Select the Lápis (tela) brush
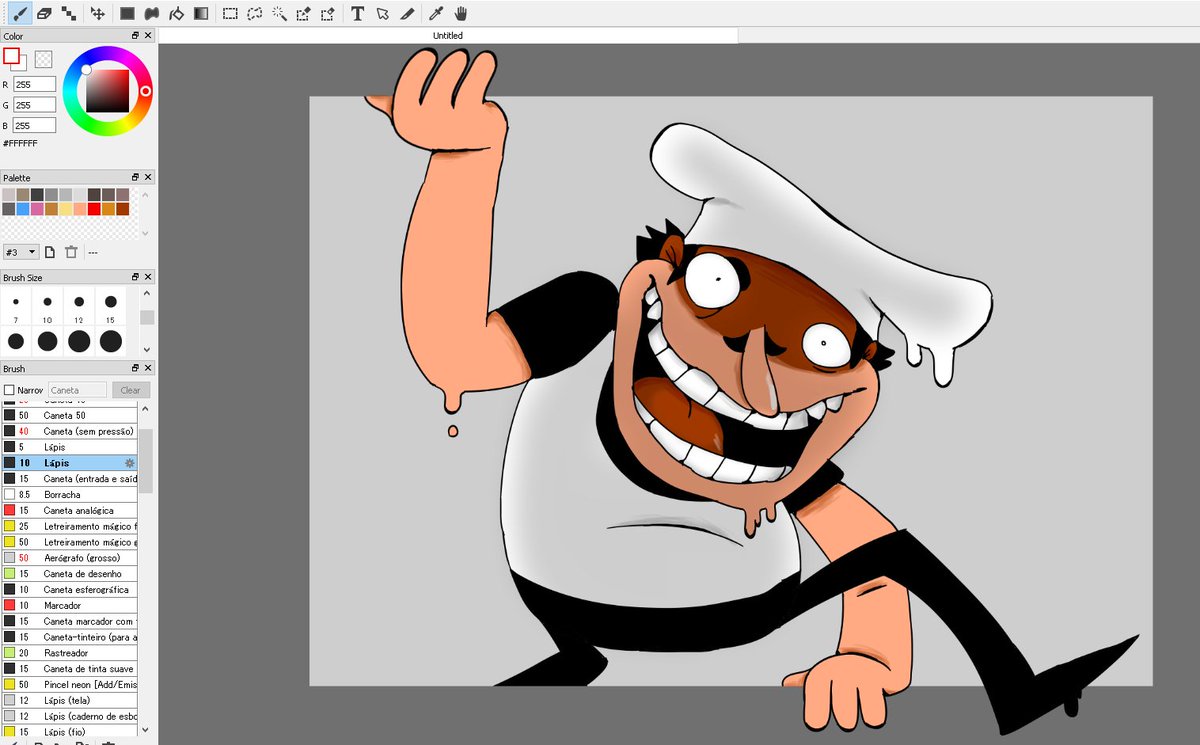 click(68, 700)
